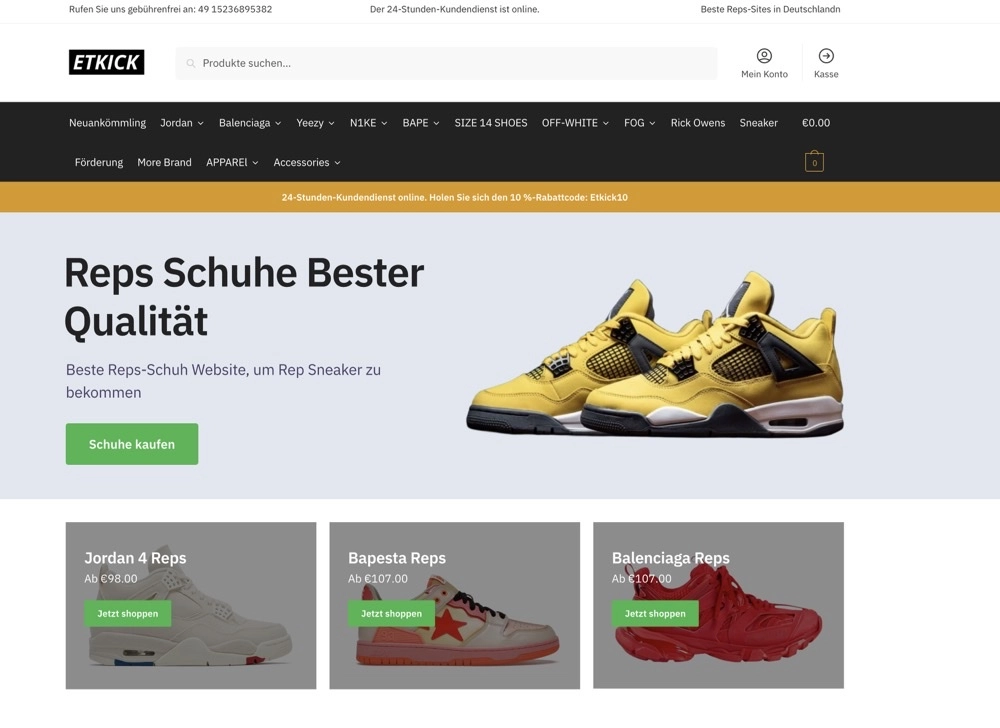Click Jetzt shoppen on Balenciaga Reps

coord(655,613)
